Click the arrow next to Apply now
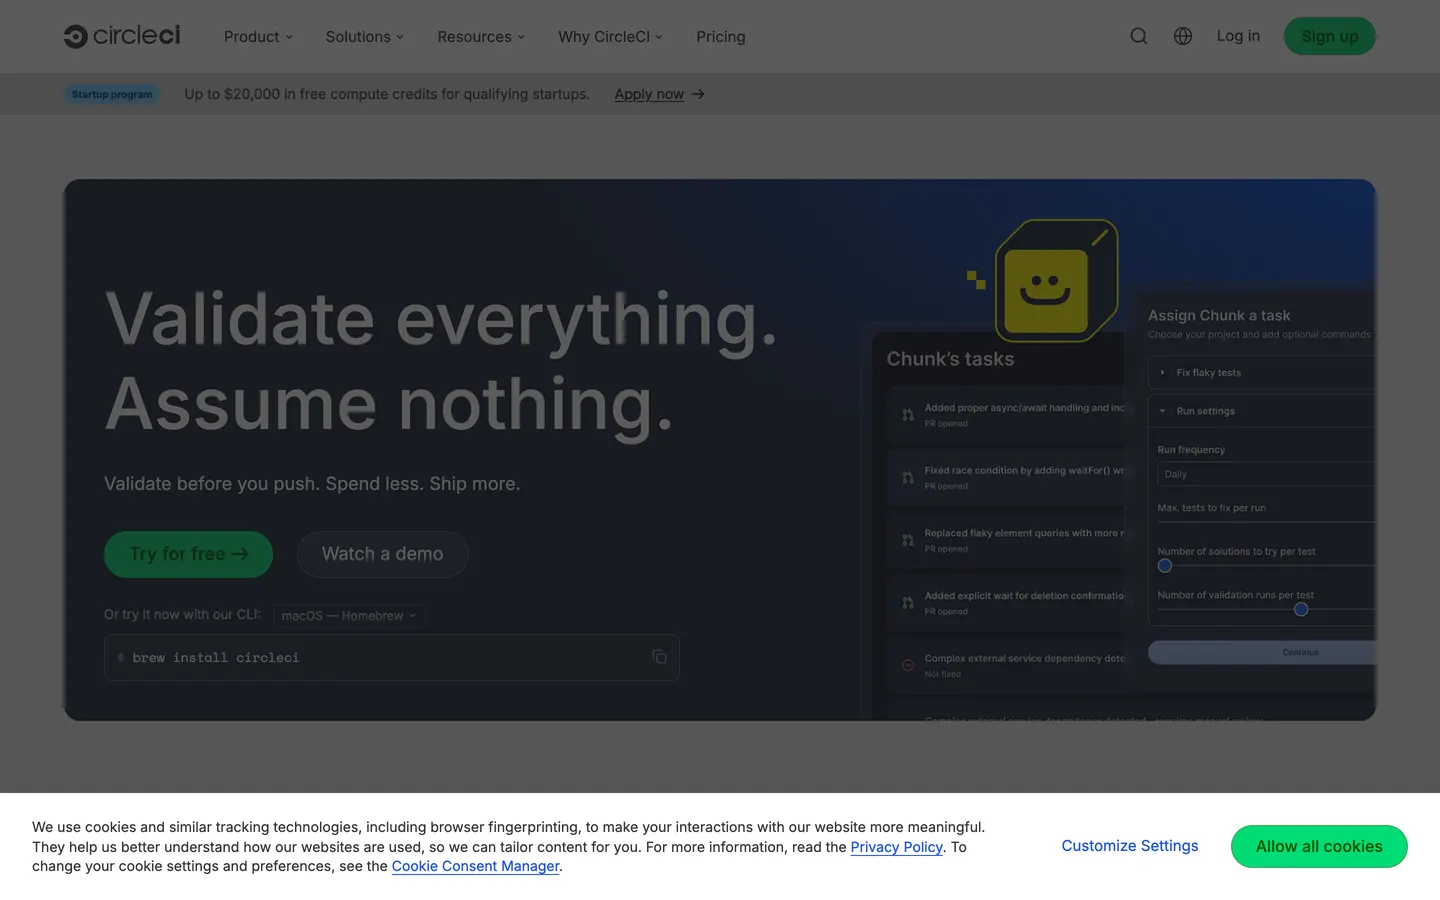 pos(698,94)
